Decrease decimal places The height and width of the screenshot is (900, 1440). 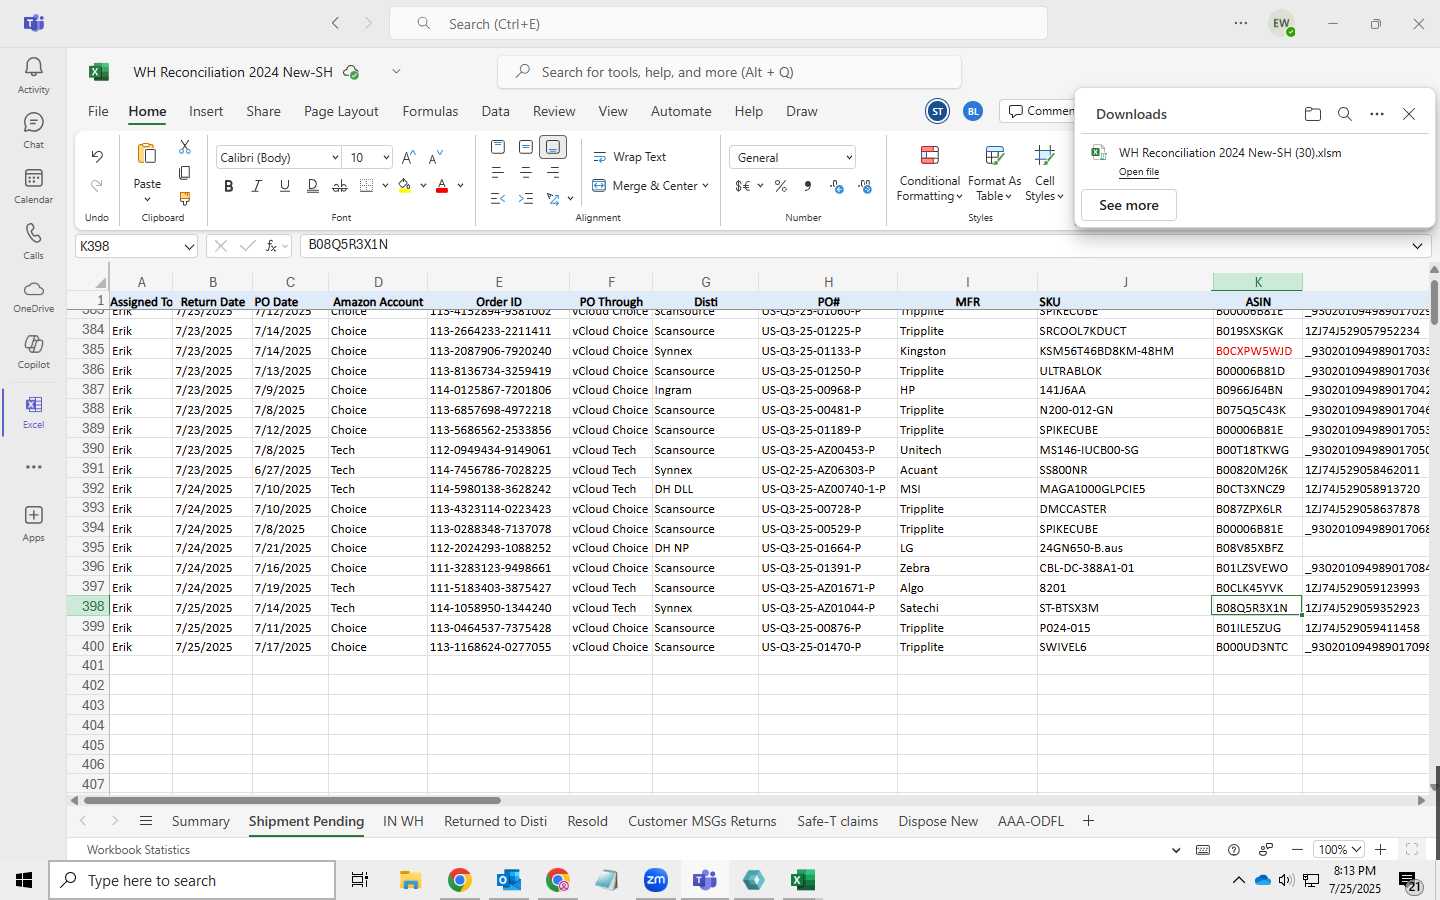click(865, 186)
